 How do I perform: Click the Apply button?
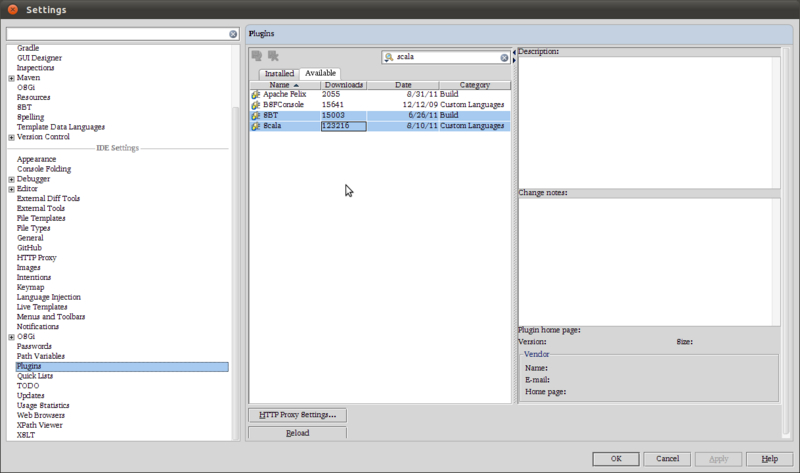(718, 459)
